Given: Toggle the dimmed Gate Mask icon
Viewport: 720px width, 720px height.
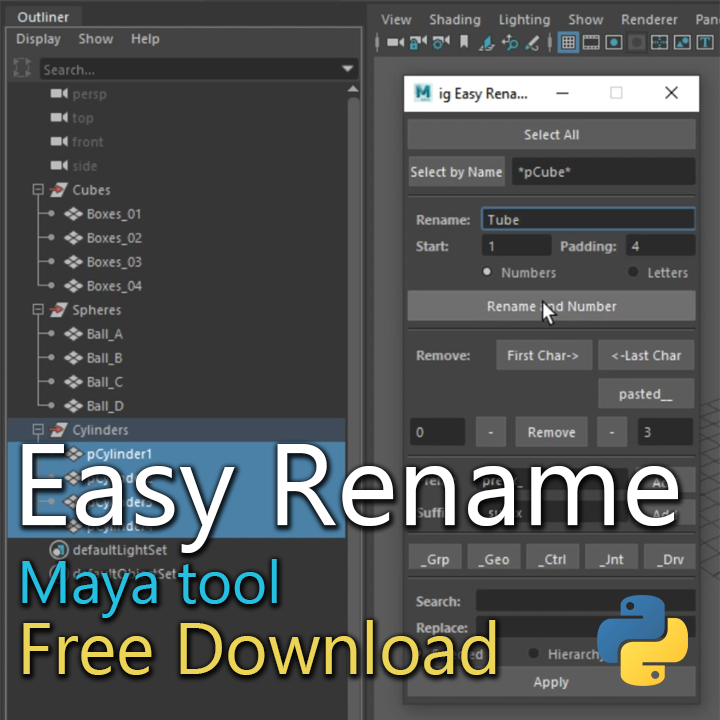Looking at the screenshot, I should [636, 43].
